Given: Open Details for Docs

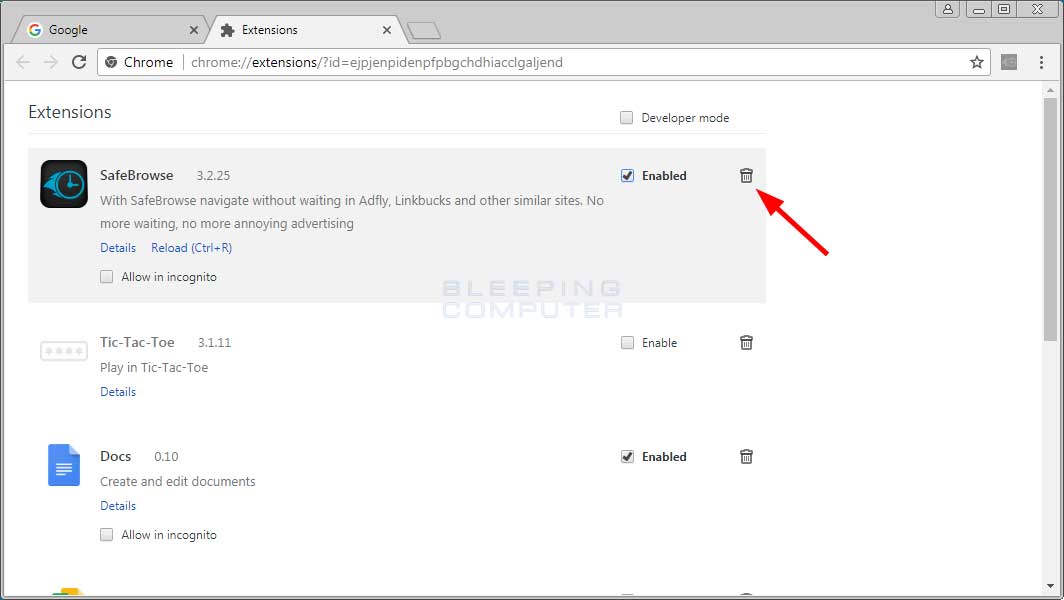Looking at the screenshot, I should coord(118,506).
